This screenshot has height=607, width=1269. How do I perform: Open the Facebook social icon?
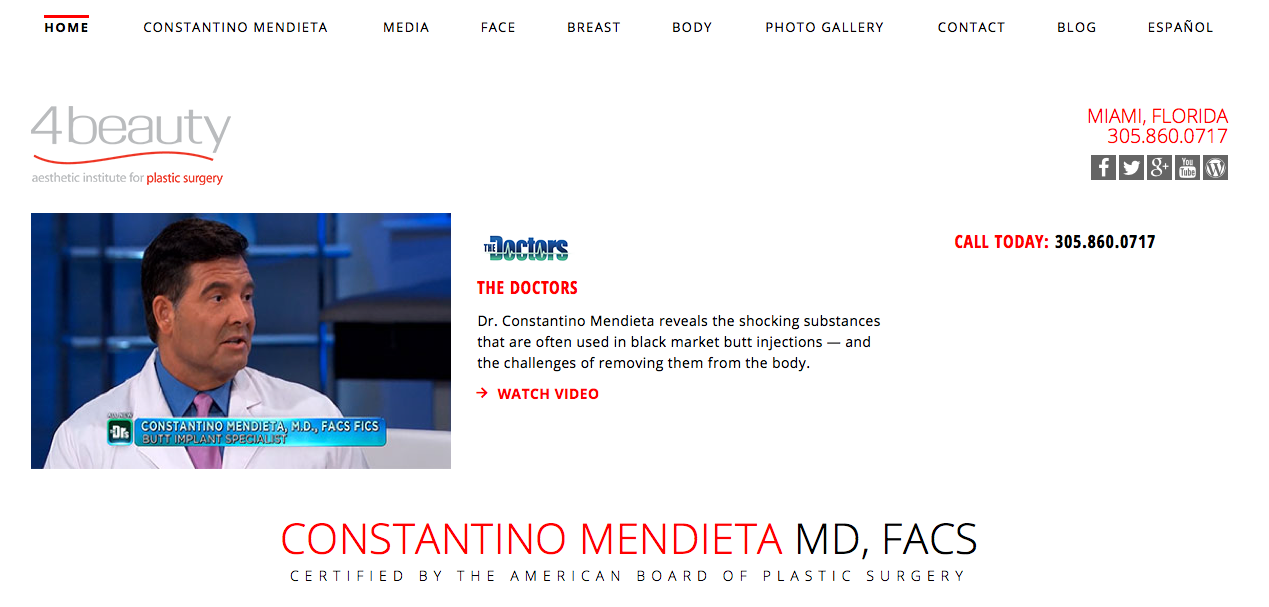[1103, 168]
